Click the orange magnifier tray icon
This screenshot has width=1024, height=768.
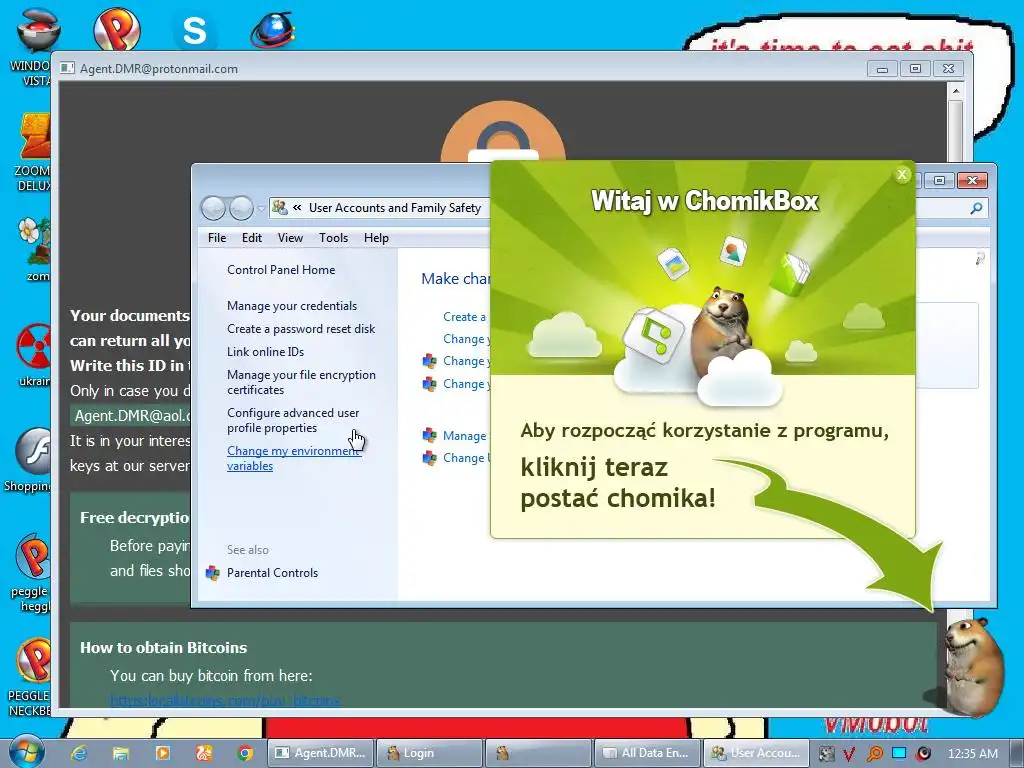coord(874,754)
